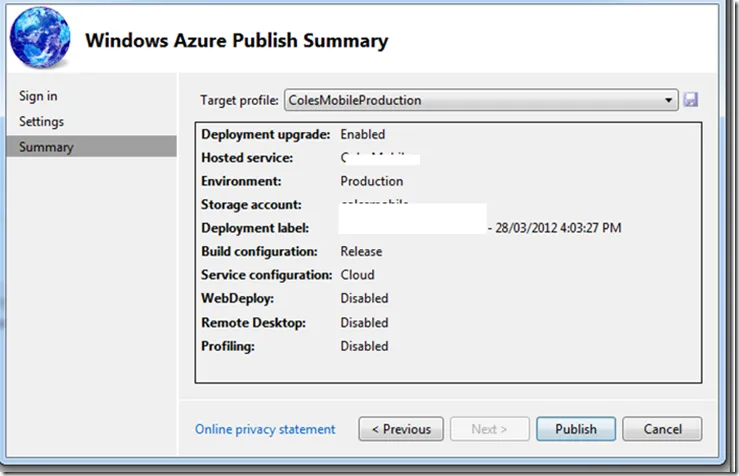Select the Environment Production value
The height and width of the screenshot is (476, 739).
[x=371, y=181]
